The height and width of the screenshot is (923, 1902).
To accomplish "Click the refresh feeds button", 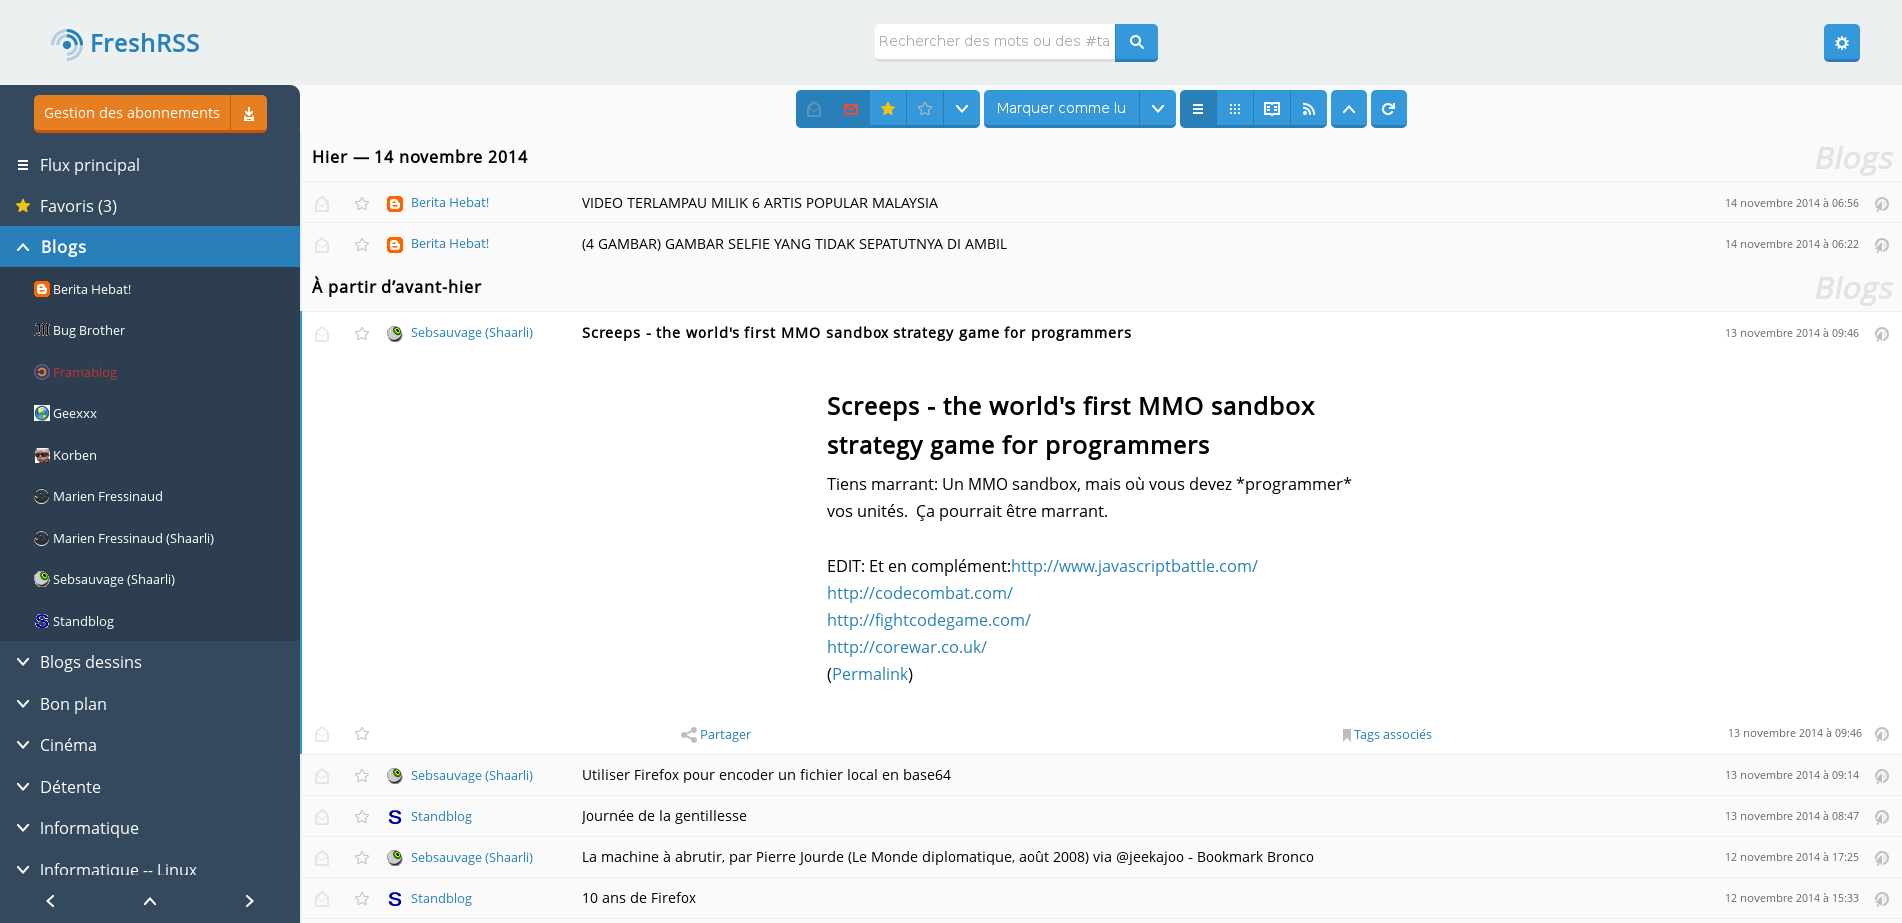I will click(x=1388, y=109).
